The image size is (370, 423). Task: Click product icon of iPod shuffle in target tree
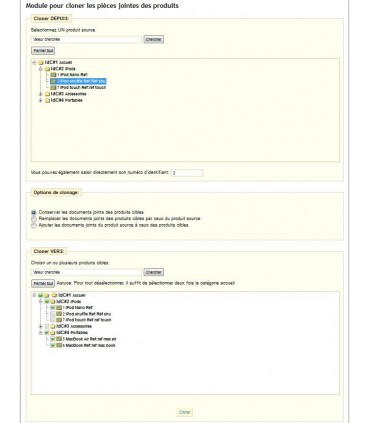tap(59, 314)
